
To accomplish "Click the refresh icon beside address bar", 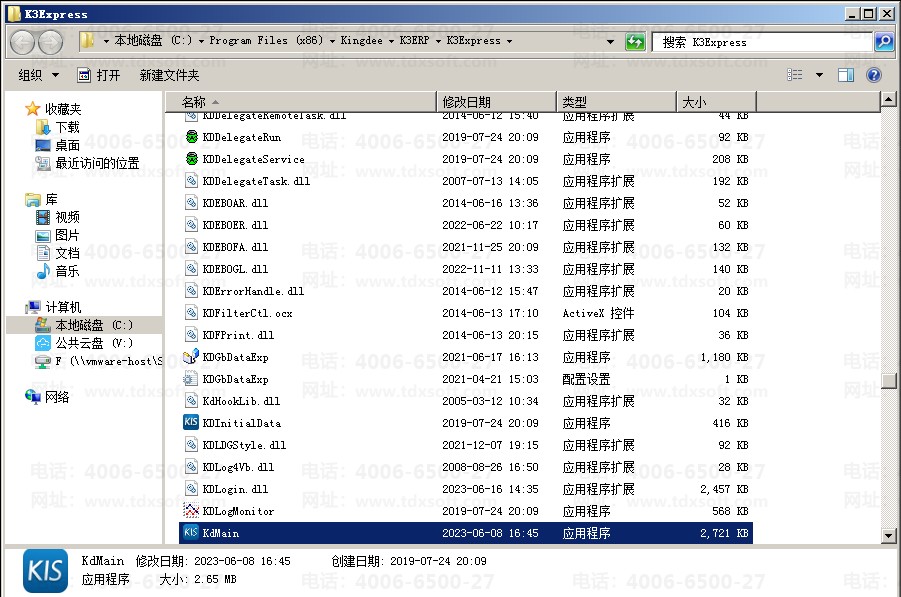I will pyautogui.click(x=635, y=42).
